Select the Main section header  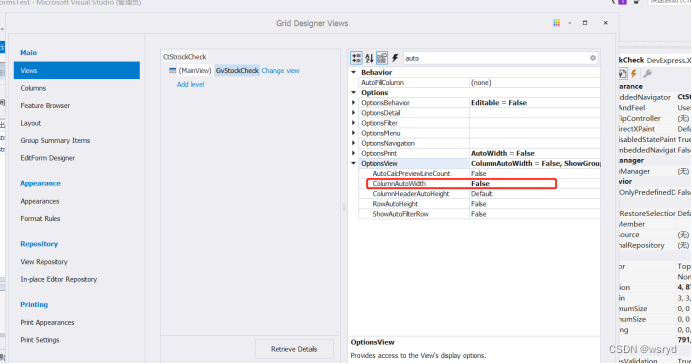pyautogui.click(x=29, y=53)
